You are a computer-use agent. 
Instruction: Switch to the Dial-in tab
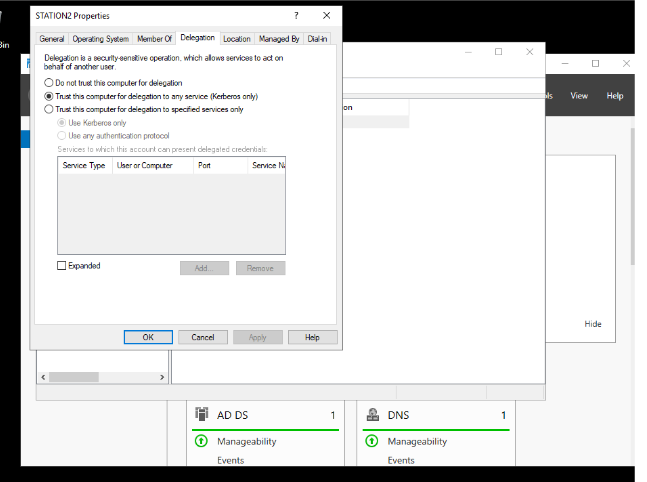pyautogui.click(x=317, y=39)
